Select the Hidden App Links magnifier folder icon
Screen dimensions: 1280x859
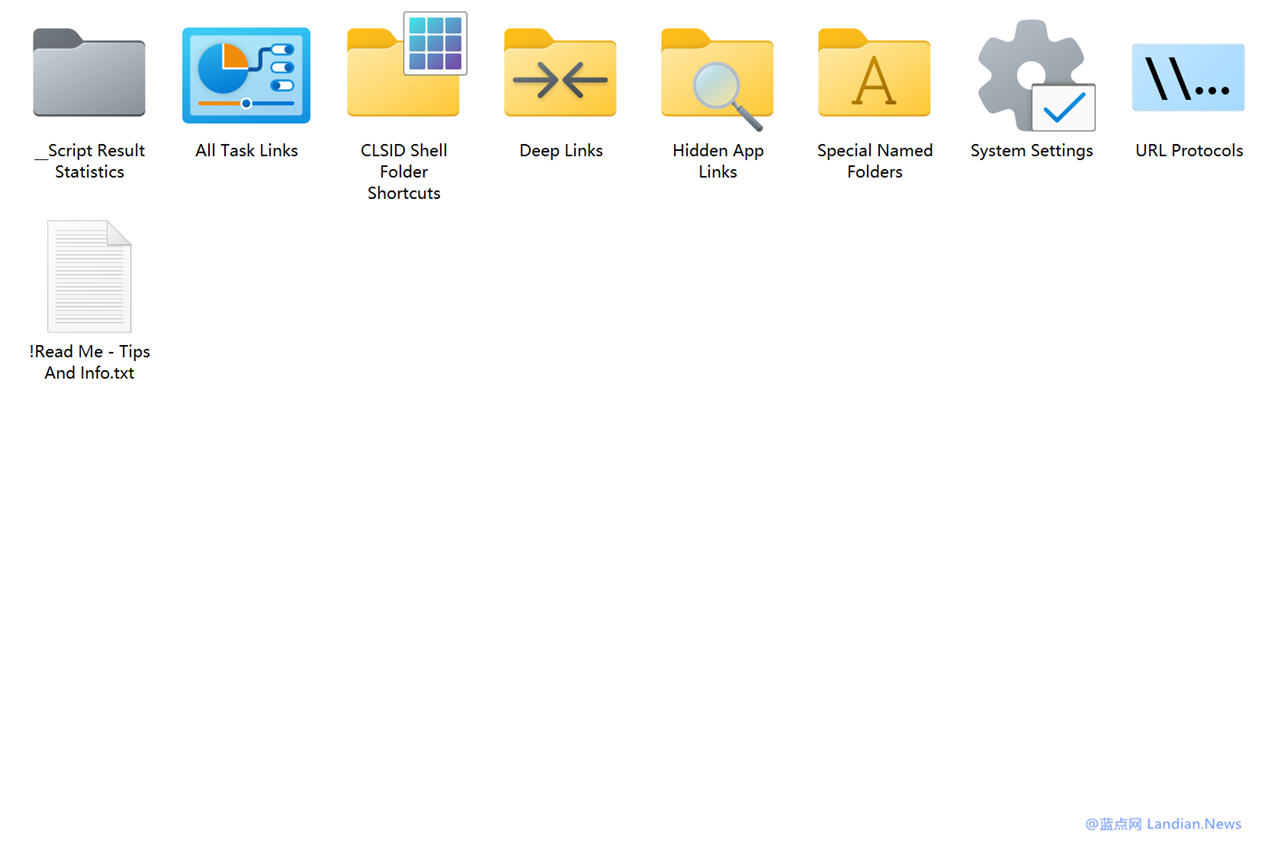click(x=717, y=75)
